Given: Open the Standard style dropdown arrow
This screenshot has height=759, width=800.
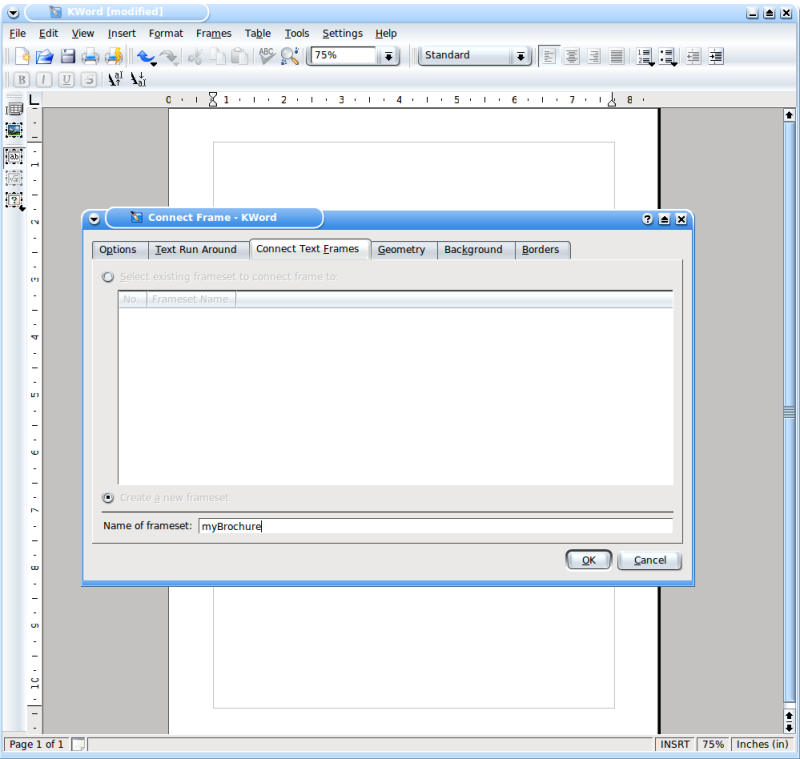Looking at the screenshot, I should click(520, 56).
